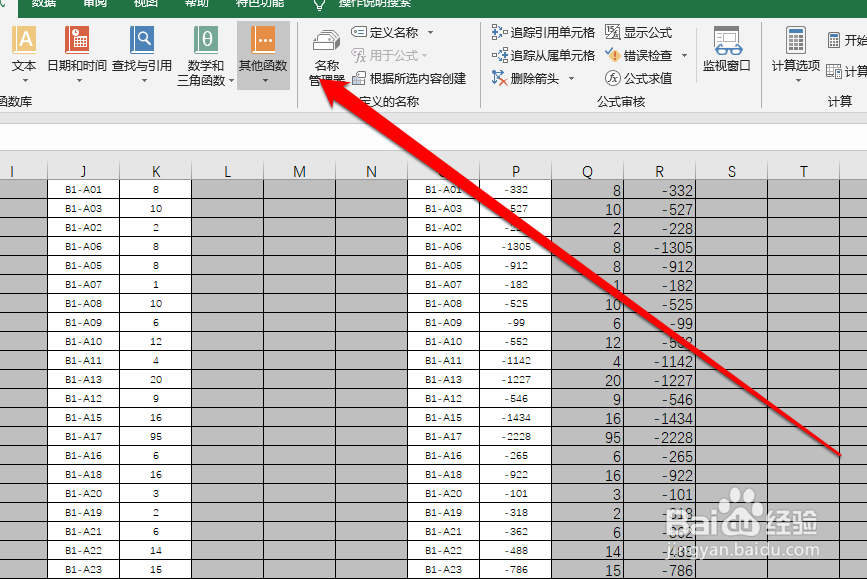Select the value 95 in column K
Screen dimensions: 867x579
tap(156, 436)
